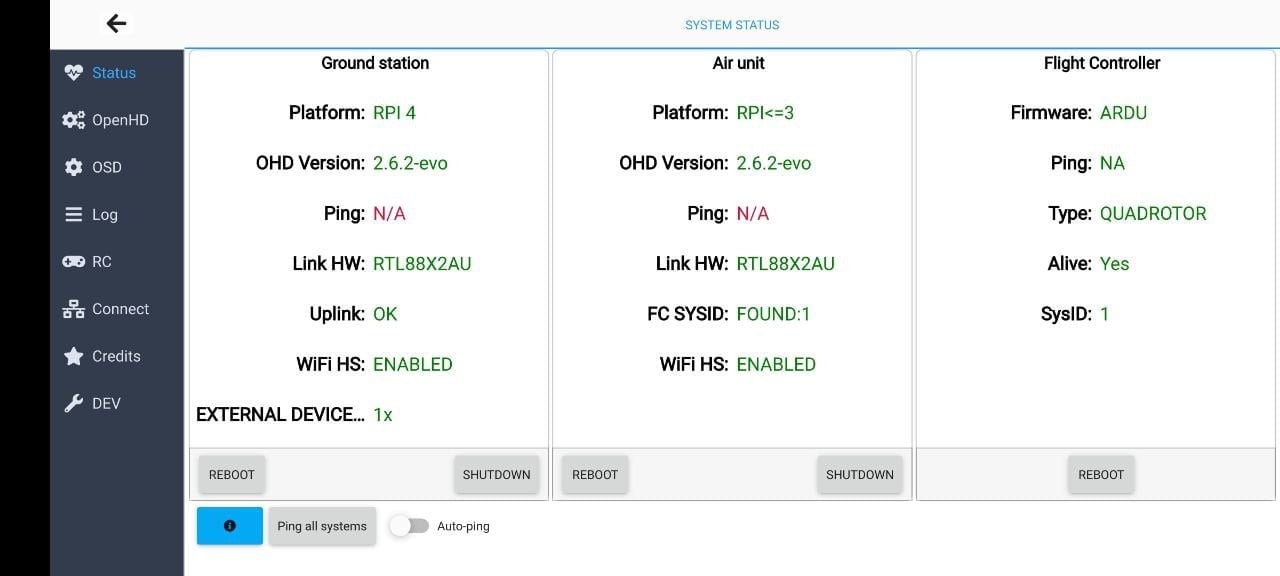Click the DEV wrench icon
Image resolution: width=1280 pixels, height=576 pixels.
tap(73, 404)
